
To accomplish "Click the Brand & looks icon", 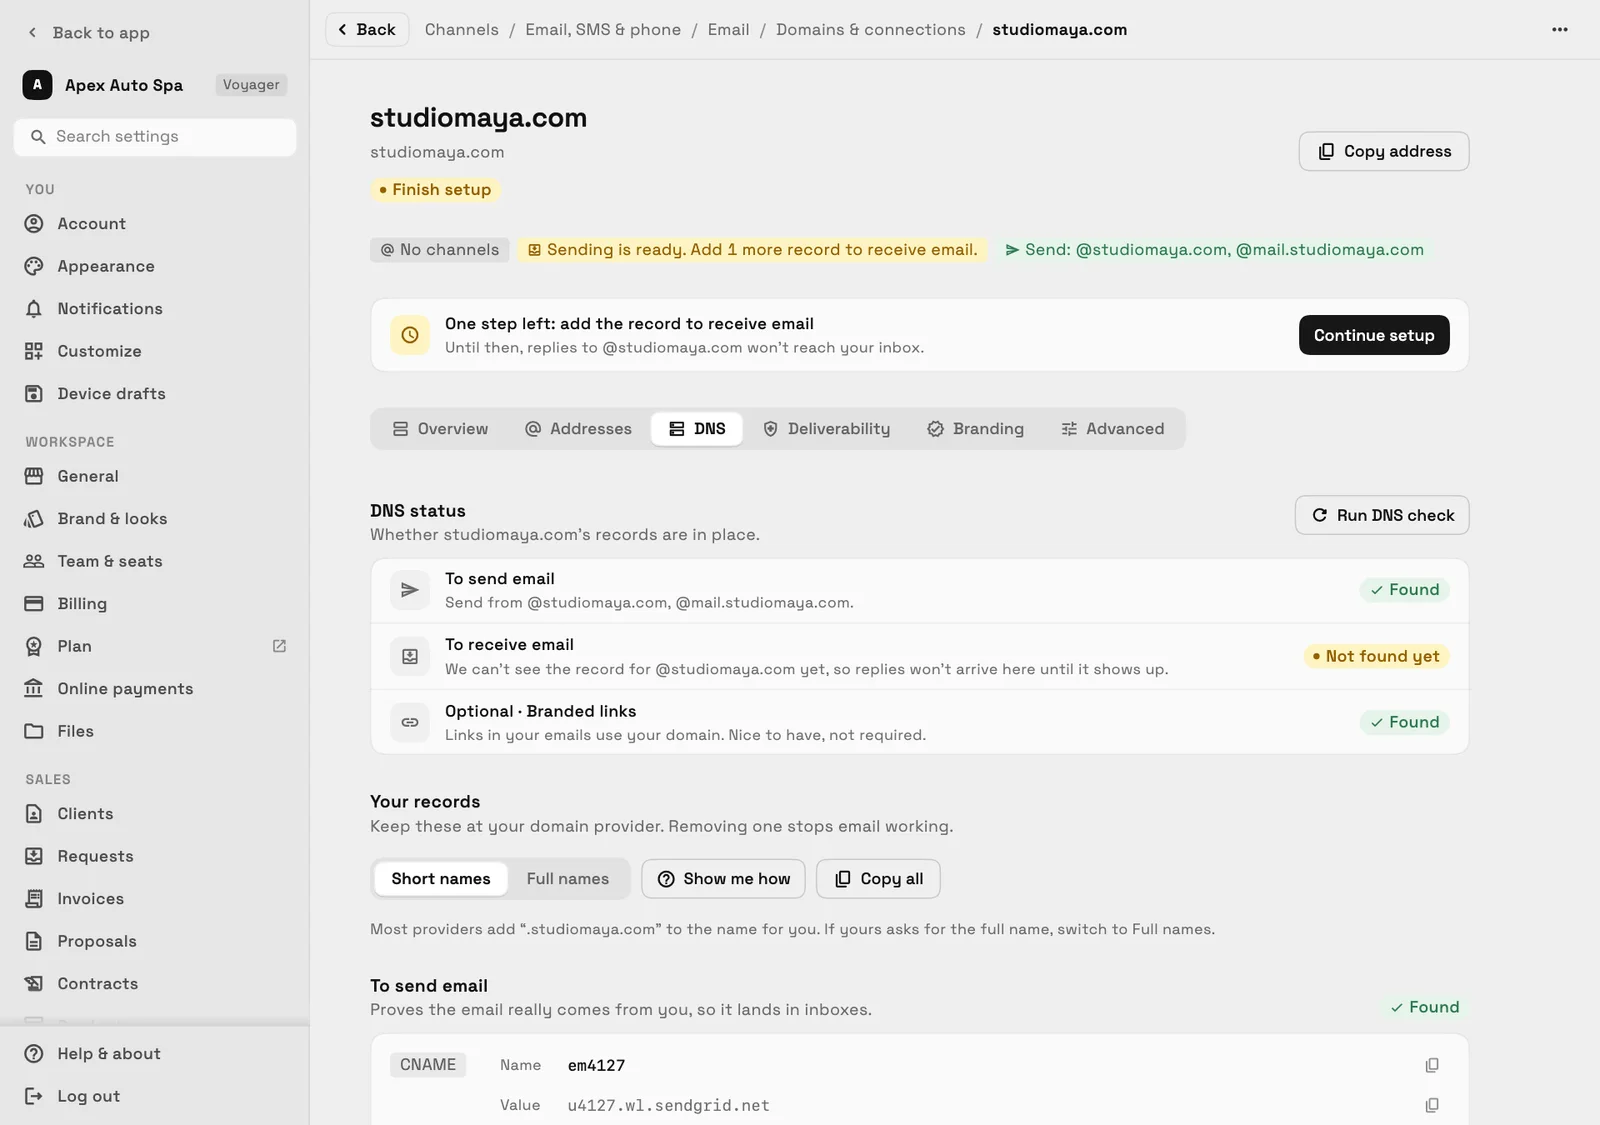I will click(x=34, y=519).
